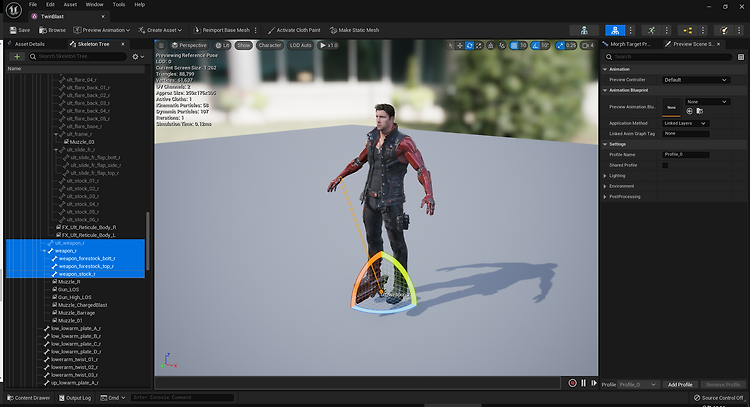This screenshot has height=407, width=750.
Task: Open the Asset menu
Action: [70, 4]
